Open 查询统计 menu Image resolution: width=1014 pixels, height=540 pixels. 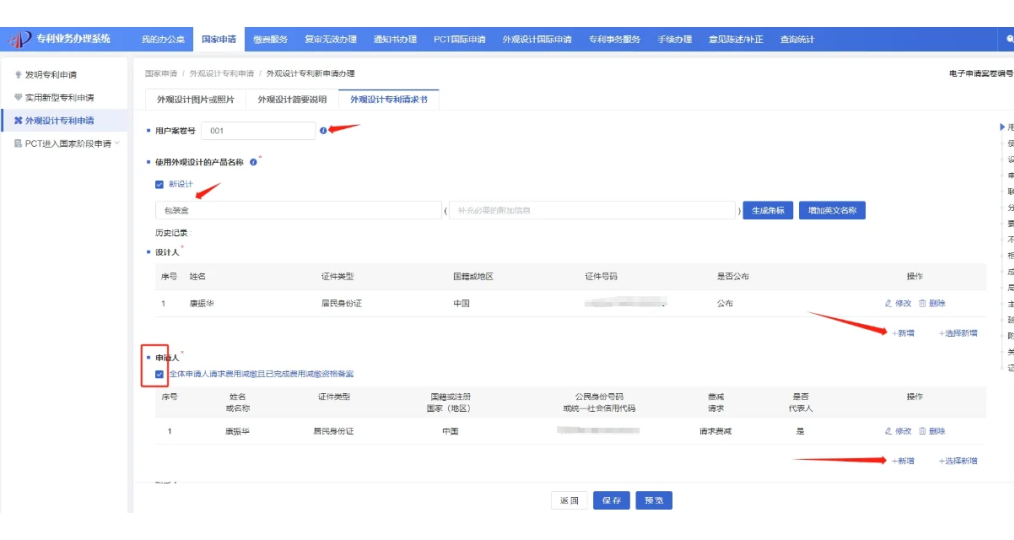797,39
